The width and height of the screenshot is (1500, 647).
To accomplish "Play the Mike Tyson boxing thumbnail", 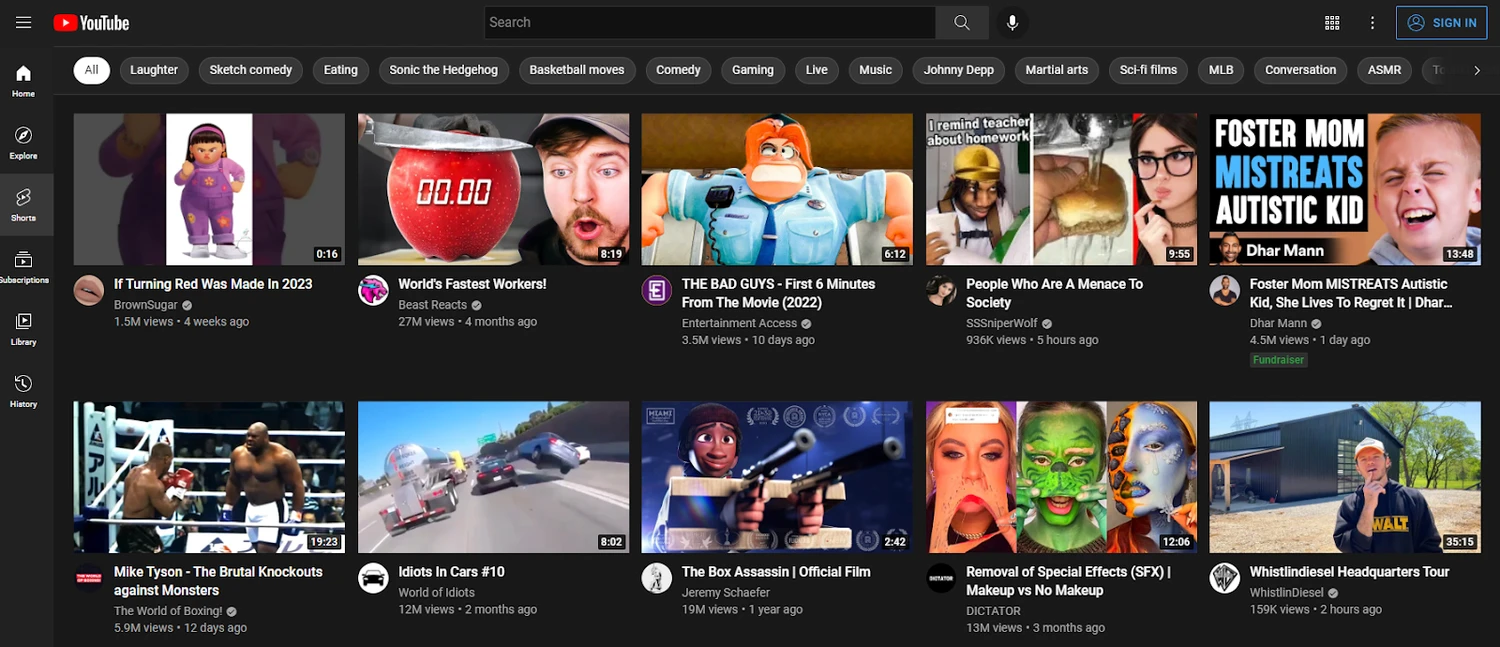I will pyautogui.click(x=209, y=477).
